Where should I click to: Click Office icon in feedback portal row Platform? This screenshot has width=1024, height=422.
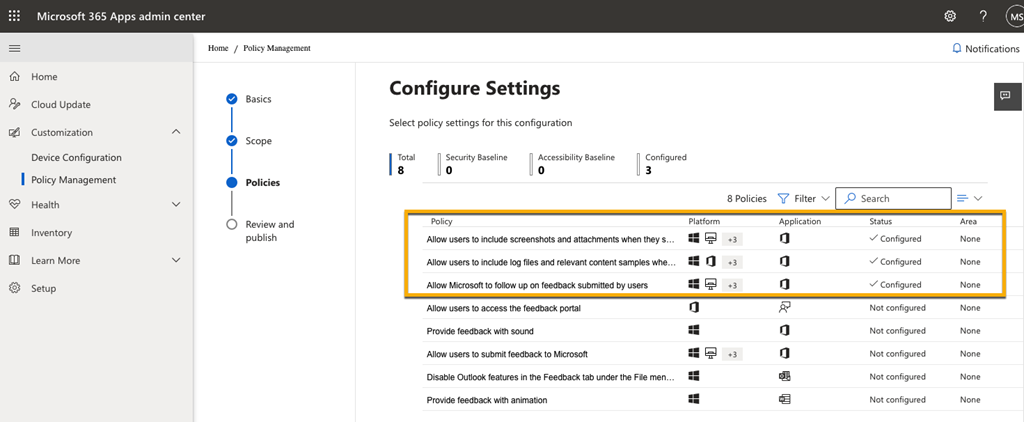coord(694,308)
